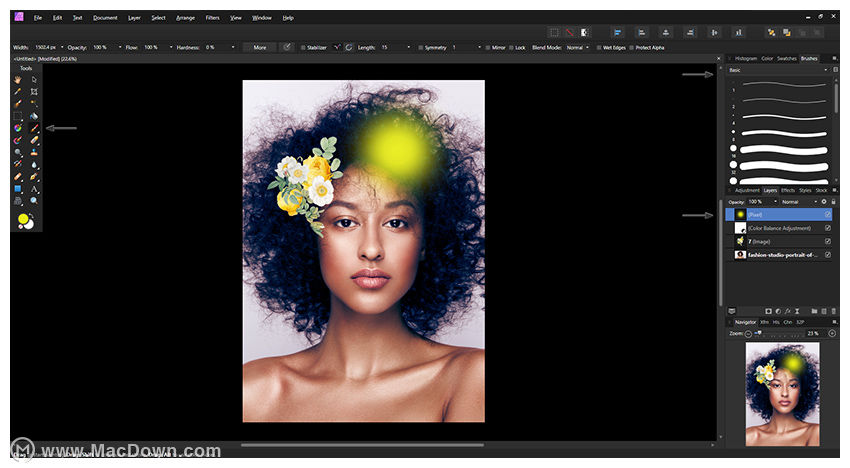Screen dimensions: 850x468
Task: Open the Layer menu
Action: click(x=134, y=18)
